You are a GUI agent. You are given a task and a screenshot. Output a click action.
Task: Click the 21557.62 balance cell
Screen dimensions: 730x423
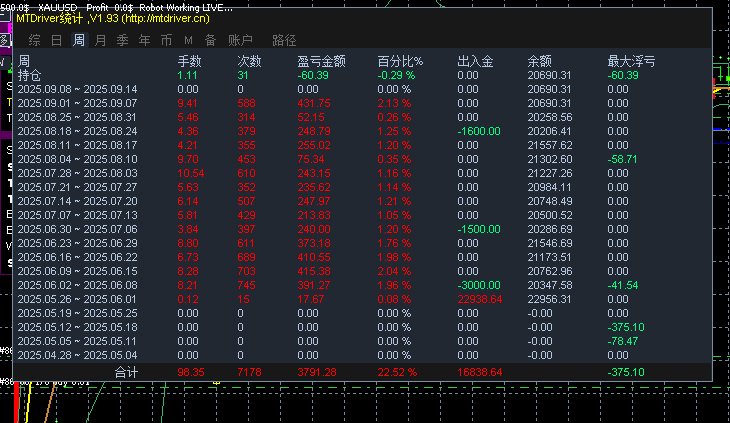(x=550, y=145)
